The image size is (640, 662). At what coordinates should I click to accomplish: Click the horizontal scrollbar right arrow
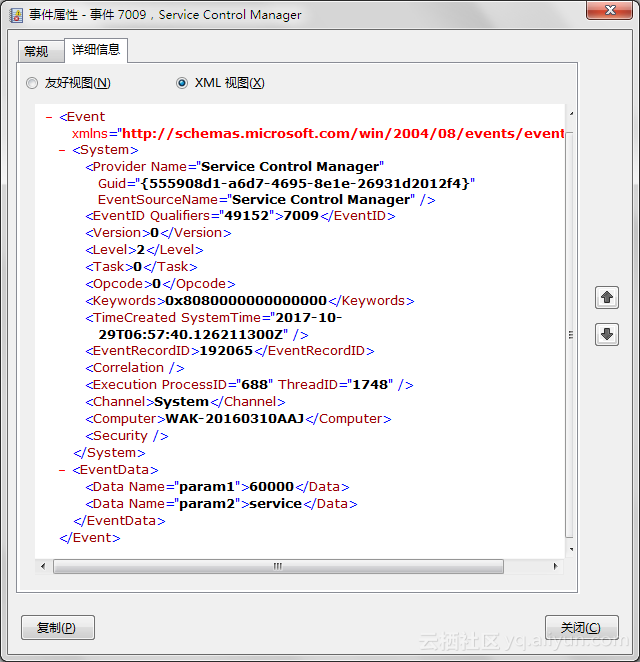(x=556, y=567)
